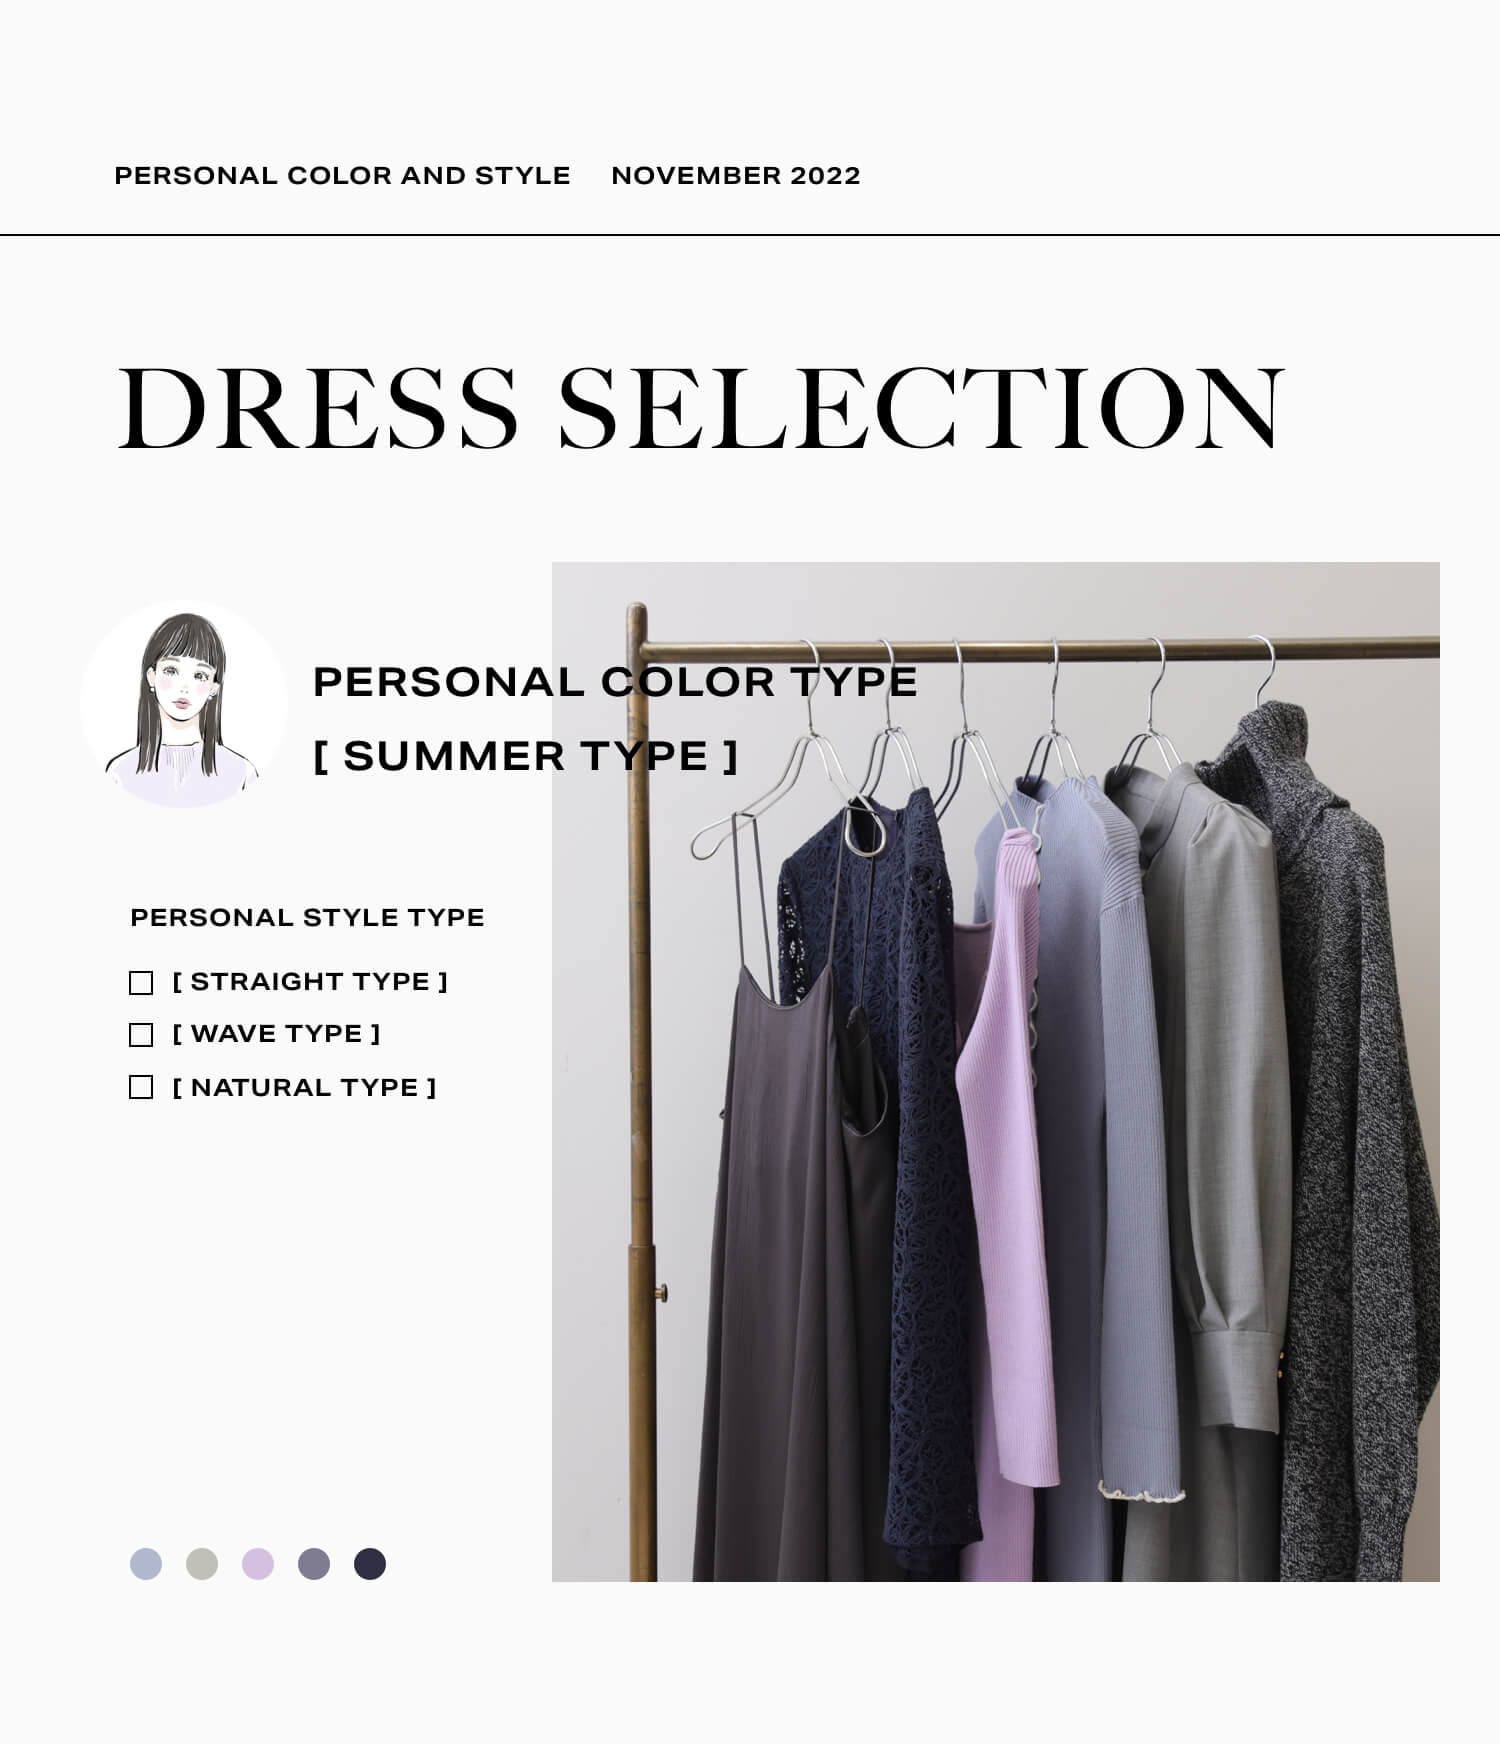Viewport: 1500px width, 1744px height.
Task: Click the SUMMER TYPE label
Action: pos(526,757)
